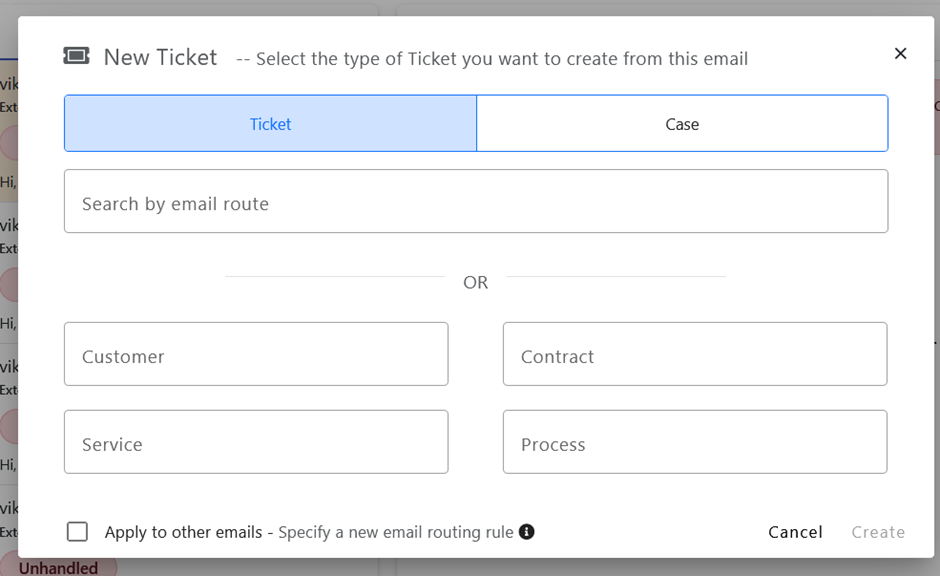Click the 'Apply to other emails' label text
Viewport: 940px width, 576px height.
click(x=183, y=533)
